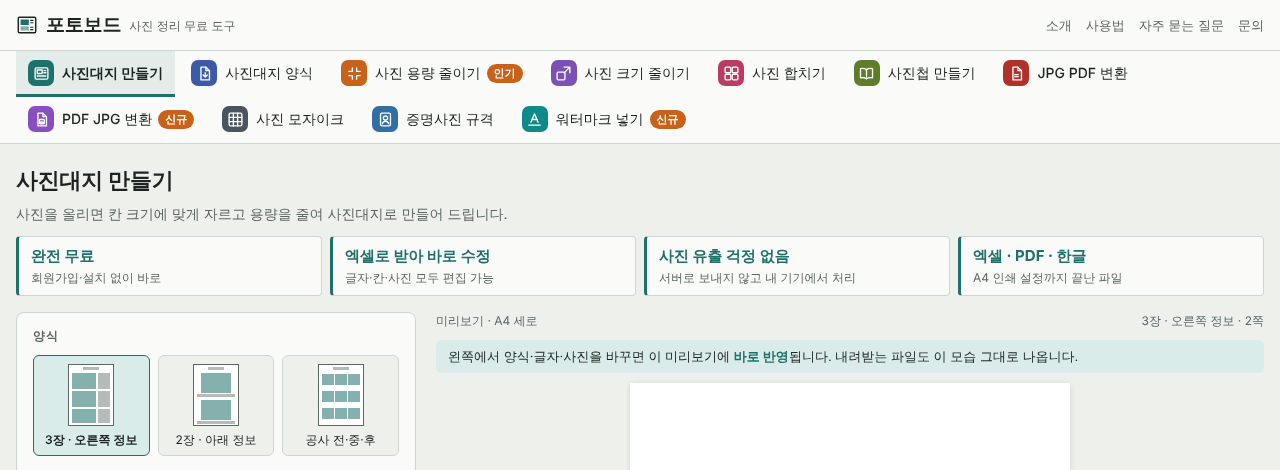Click the 사진 유출 걱정 없음 card

[797, 266]
